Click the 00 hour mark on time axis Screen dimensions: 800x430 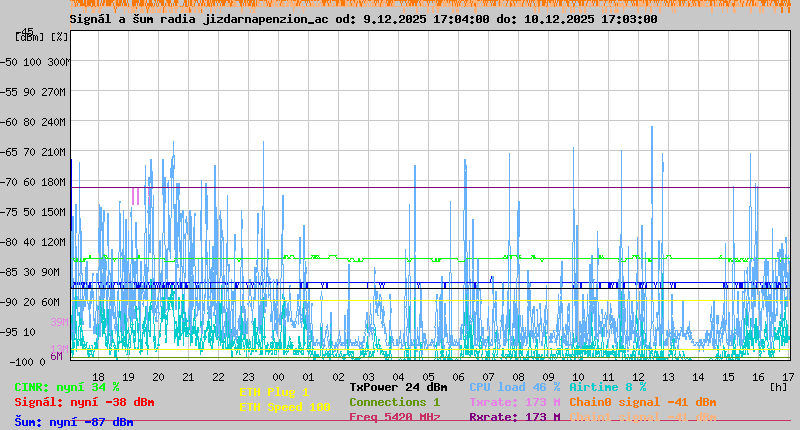tap(279, 376)
